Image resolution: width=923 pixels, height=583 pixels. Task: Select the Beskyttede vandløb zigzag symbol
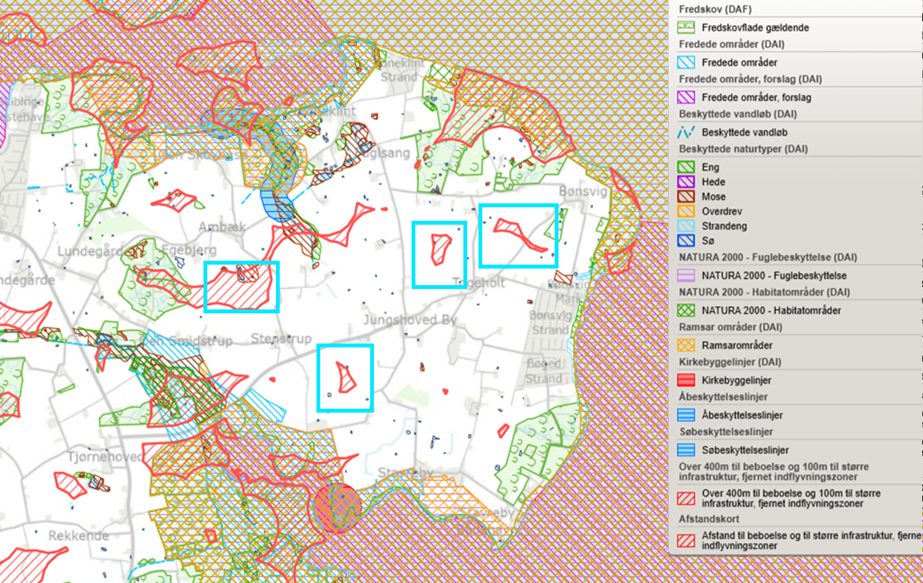pos(686,132)
